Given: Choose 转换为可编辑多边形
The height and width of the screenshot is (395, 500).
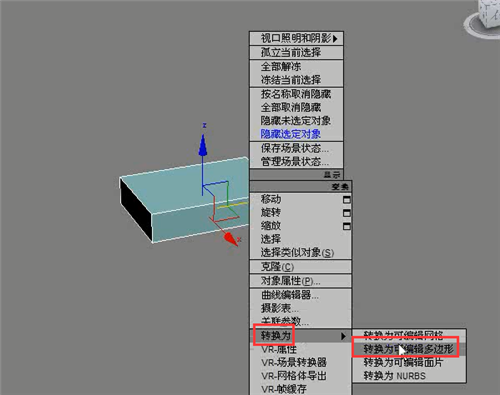Looking at the screenshot, I should (409, 349).
